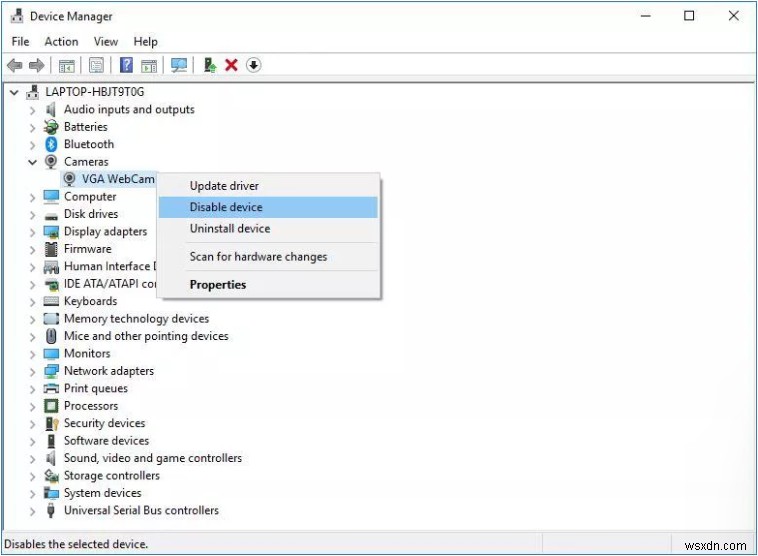Select the Human Interface Devices label
The height and width of the screenshot is (556, 758).
pos(110,266)
